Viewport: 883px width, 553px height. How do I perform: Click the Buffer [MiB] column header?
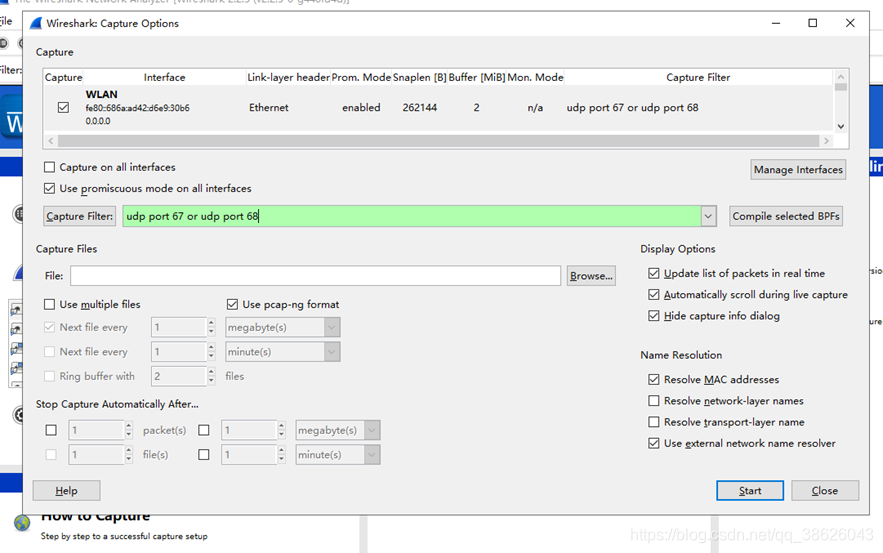click(x=477, y=77)
